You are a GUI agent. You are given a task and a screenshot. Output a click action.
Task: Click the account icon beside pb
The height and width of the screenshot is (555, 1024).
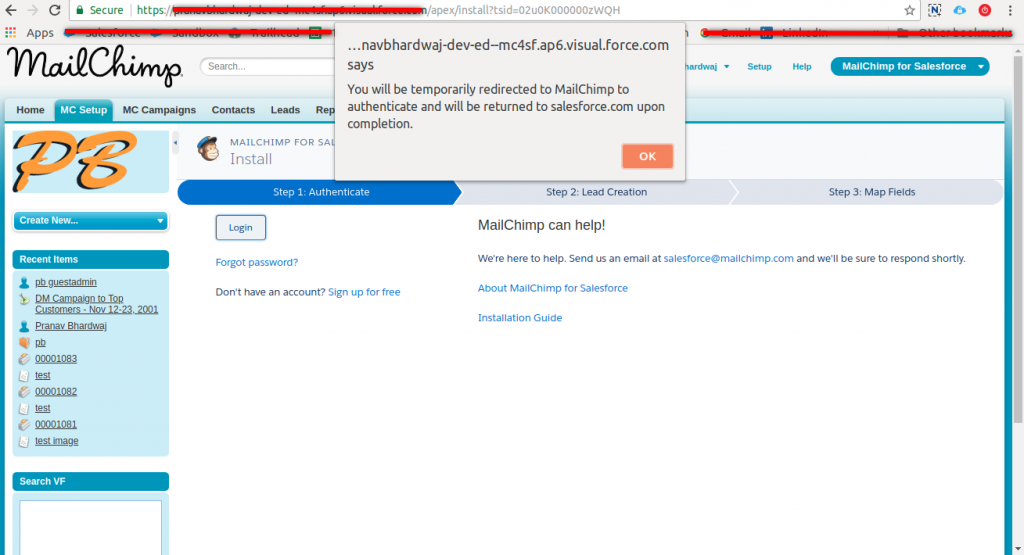(24, 342)
